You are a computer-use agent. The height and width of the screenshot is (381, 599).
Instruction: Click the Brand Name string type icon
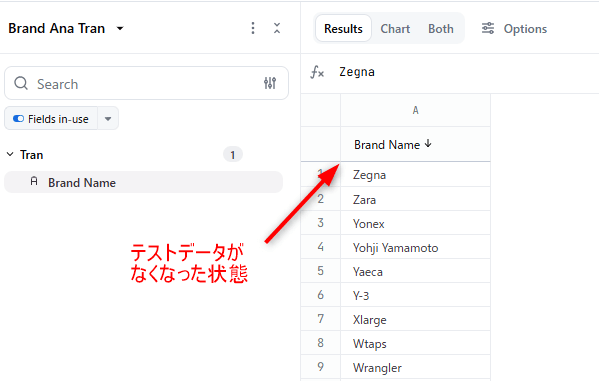(34, 181)
